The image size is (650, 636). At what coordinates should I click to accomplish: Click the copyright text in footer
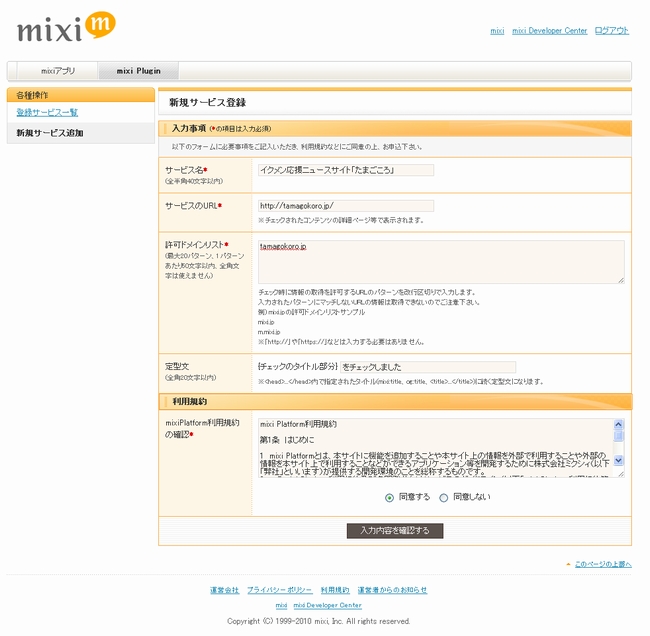pyautogui.click(x=318, y=621)
